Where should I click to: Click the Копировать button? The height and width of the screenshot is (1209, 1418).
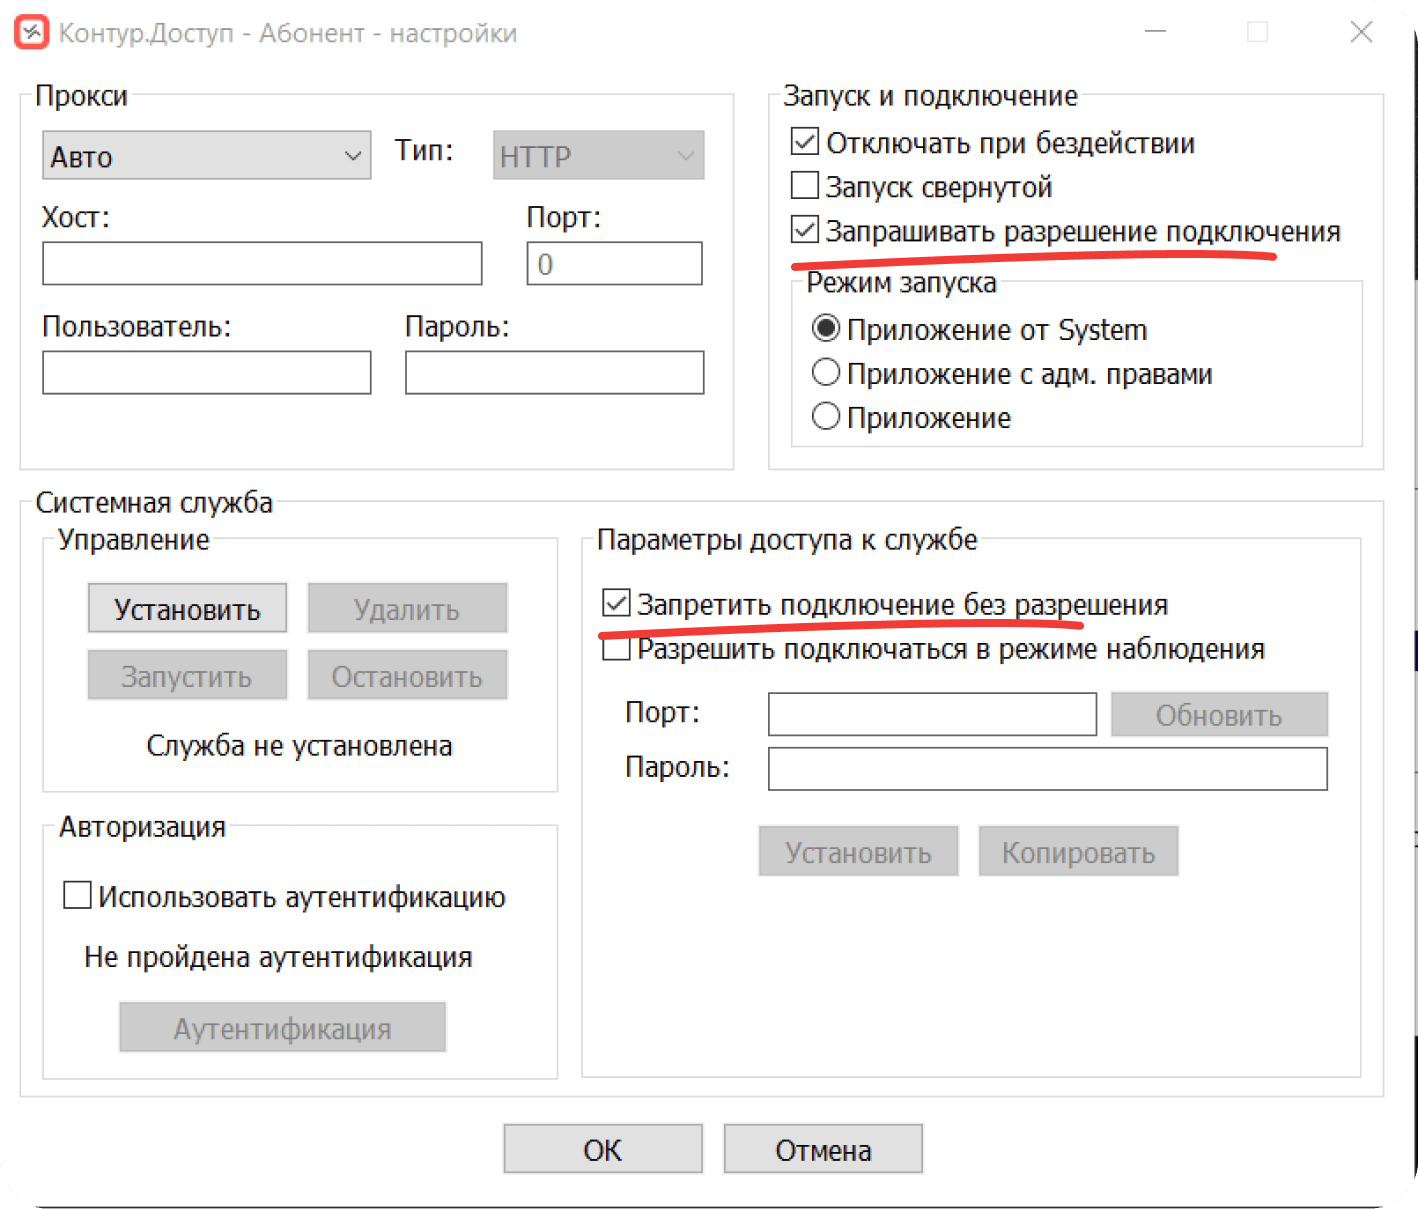(1078, 851)
